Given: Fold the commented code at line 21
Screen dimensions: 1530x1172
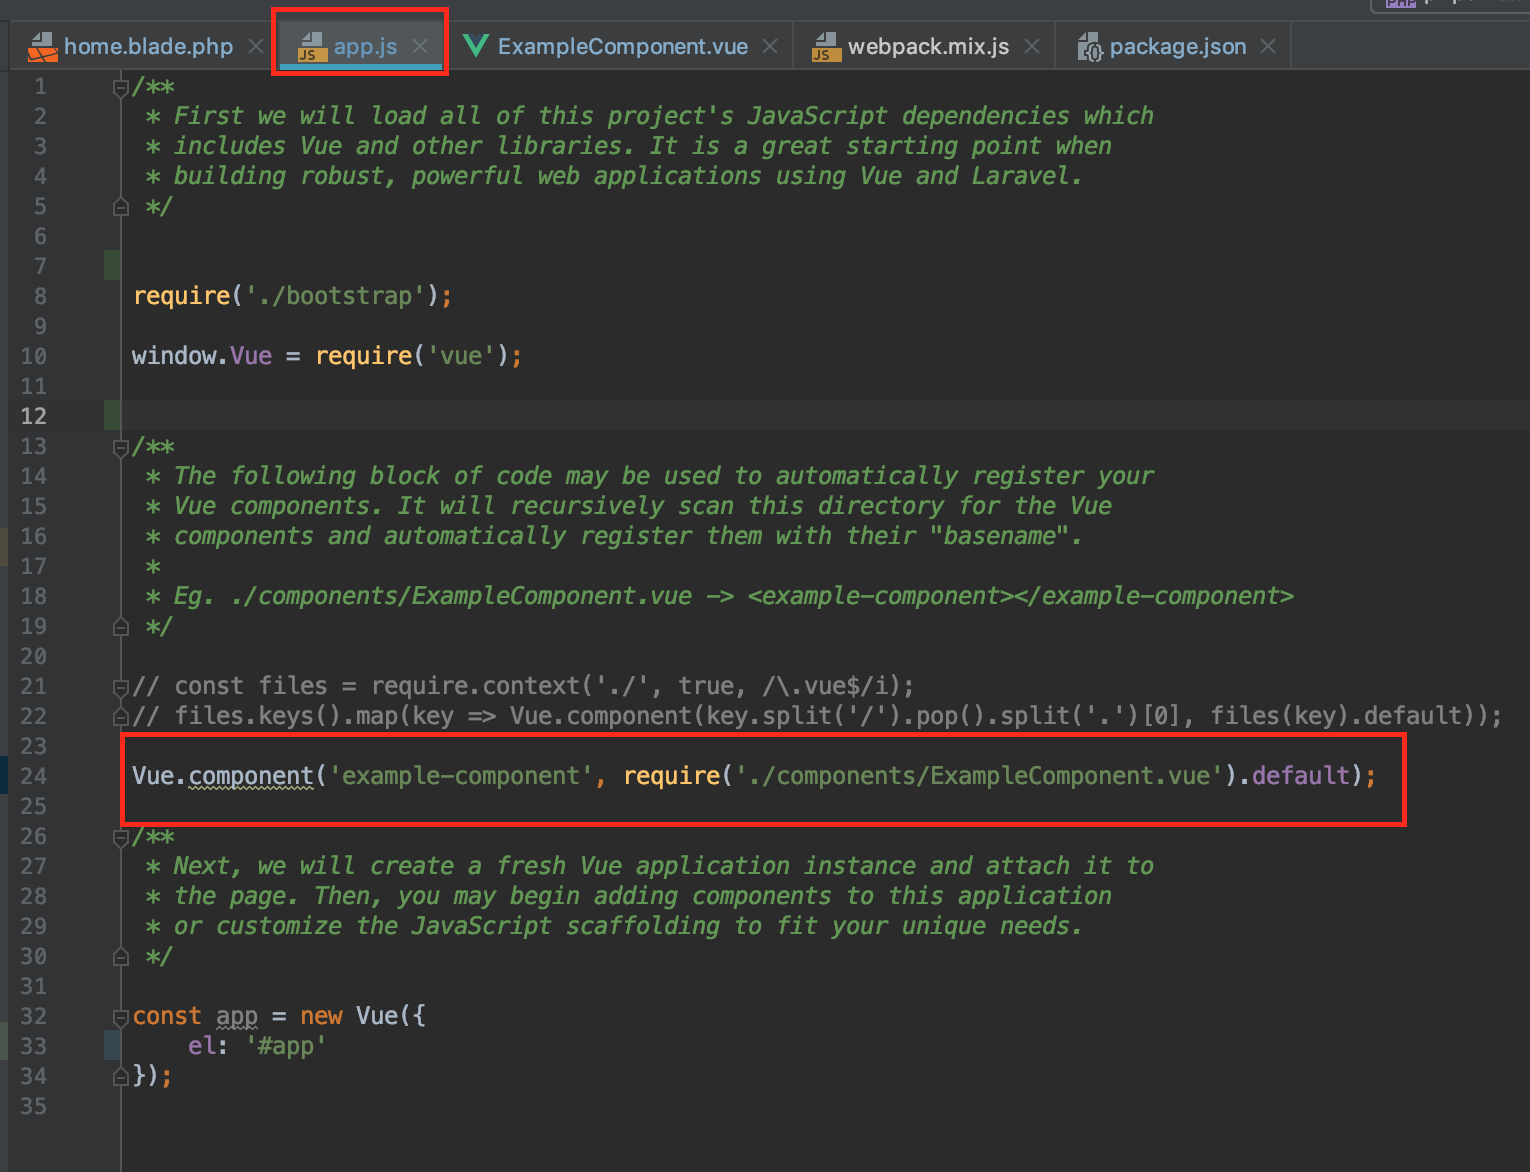Looking at the screenshot, I should [x=121, y=687].
